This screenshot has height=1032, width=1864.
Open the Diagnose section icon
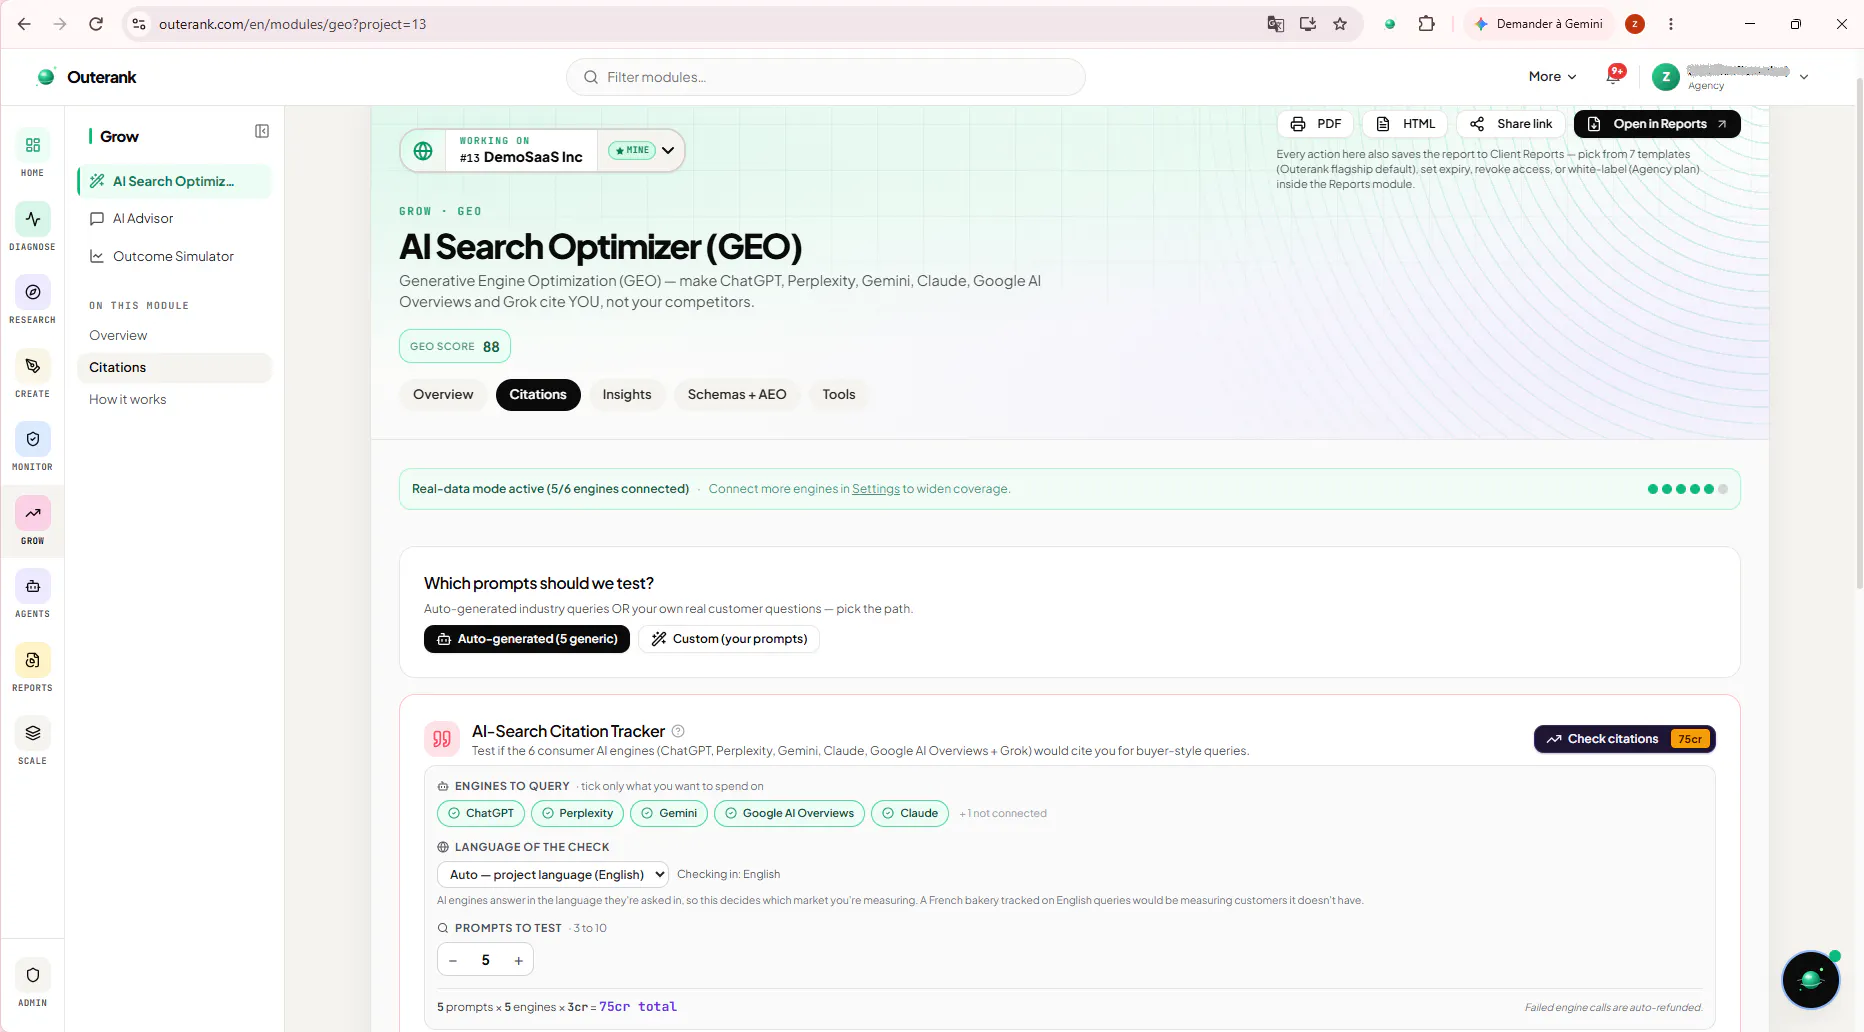[33, 219]
